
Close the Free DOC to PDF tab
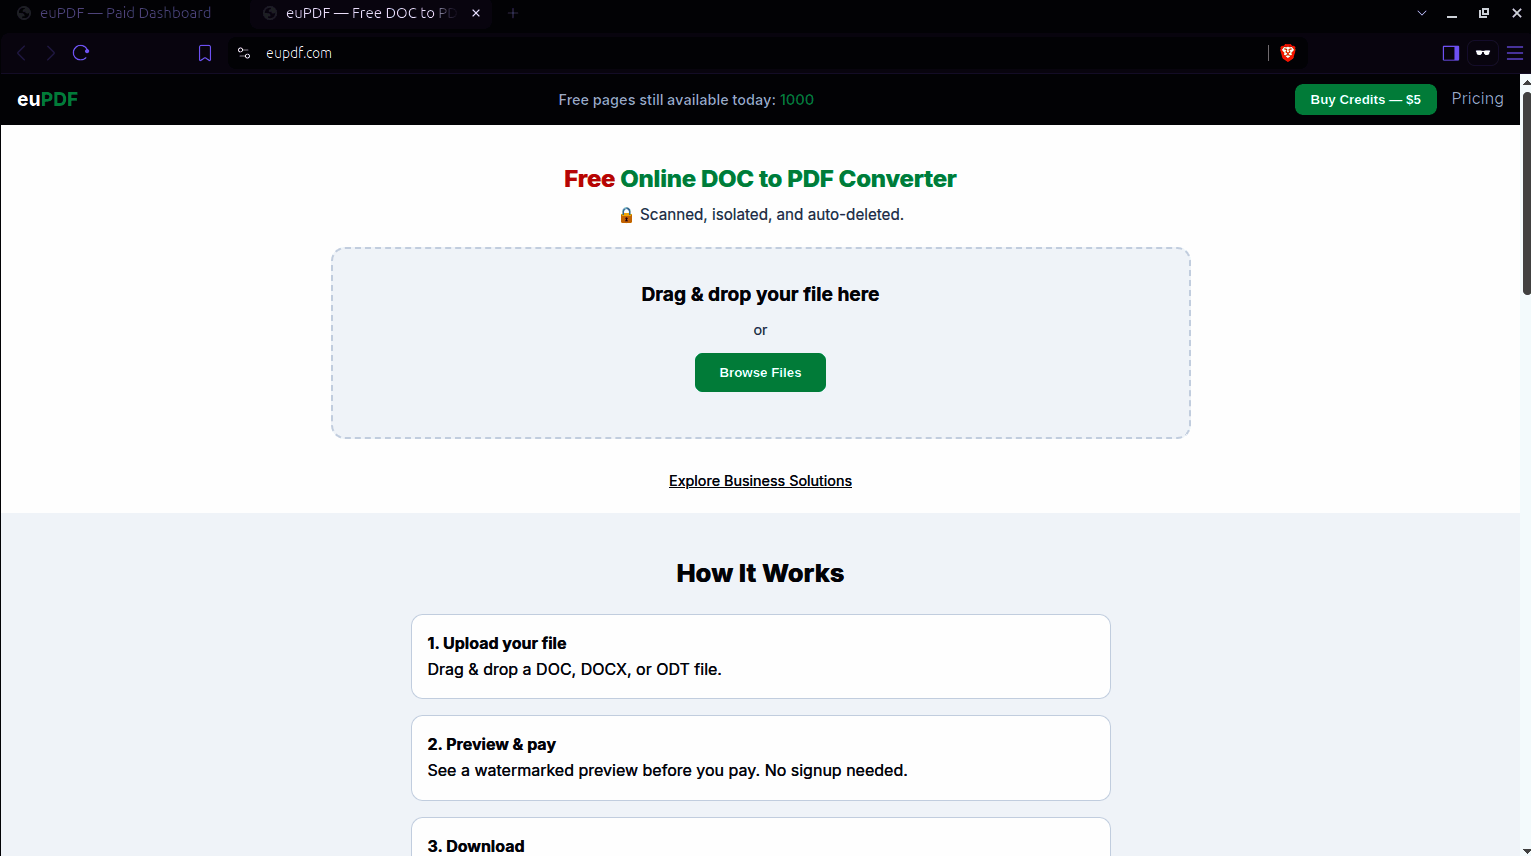click(476, 13)
